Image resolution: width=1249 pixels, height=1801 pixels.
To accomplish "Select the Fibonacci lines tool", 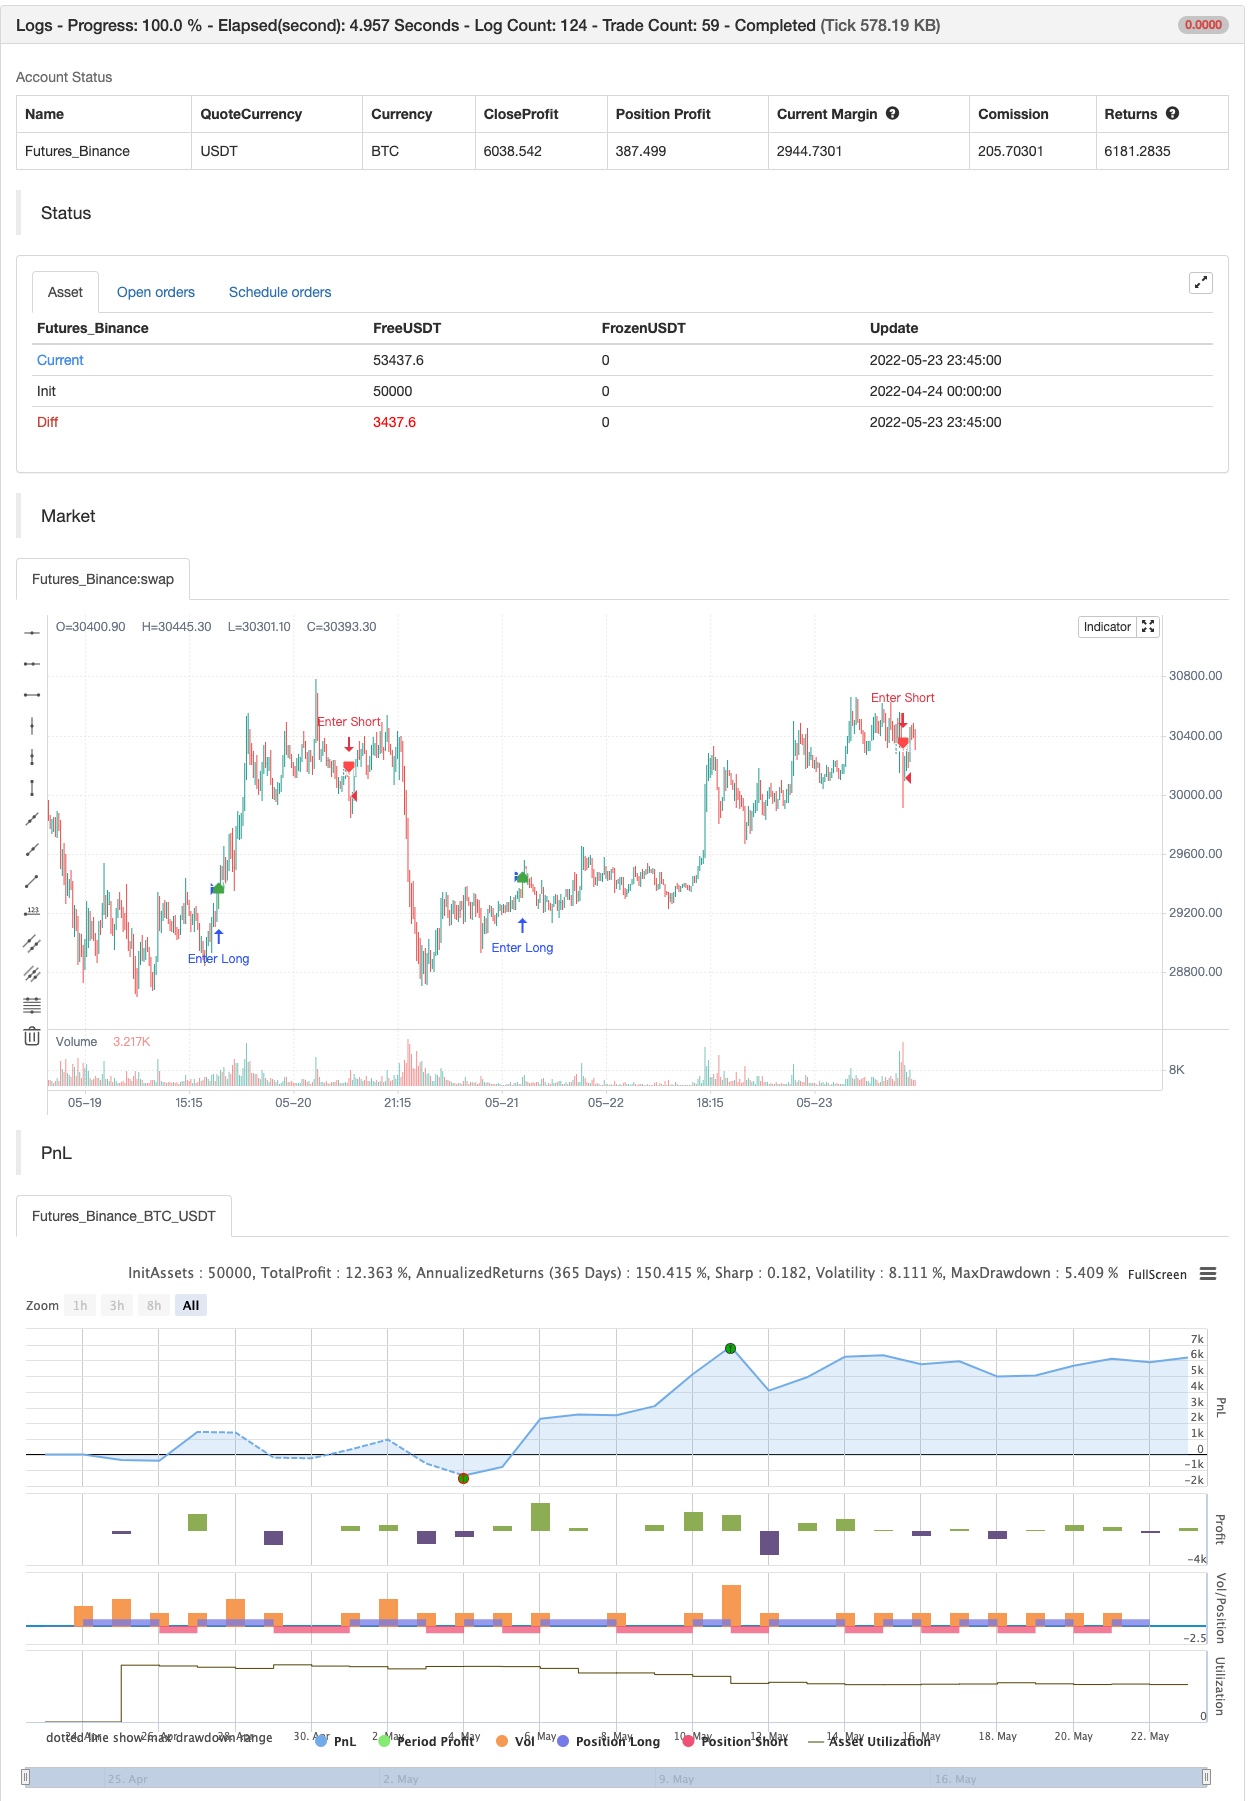I will 32,1005.
